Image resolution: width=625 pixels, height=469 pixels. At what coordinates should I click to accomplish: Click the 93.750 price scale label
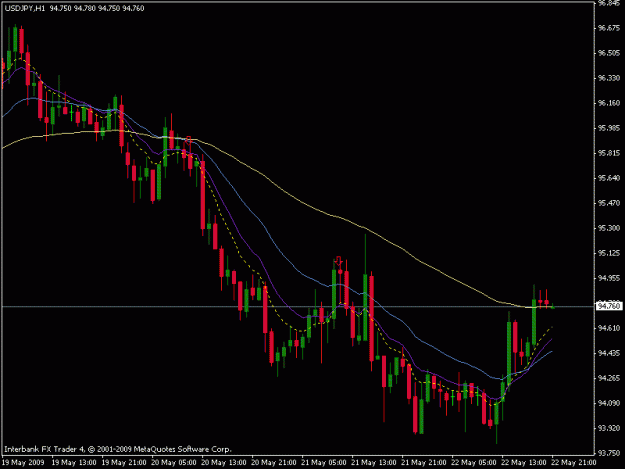coord(609,453)
